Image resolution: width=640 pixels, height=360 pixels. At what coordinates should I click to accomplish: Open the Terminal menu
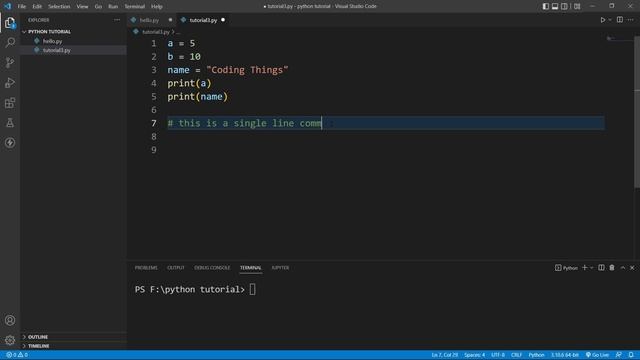coord(135,7)
